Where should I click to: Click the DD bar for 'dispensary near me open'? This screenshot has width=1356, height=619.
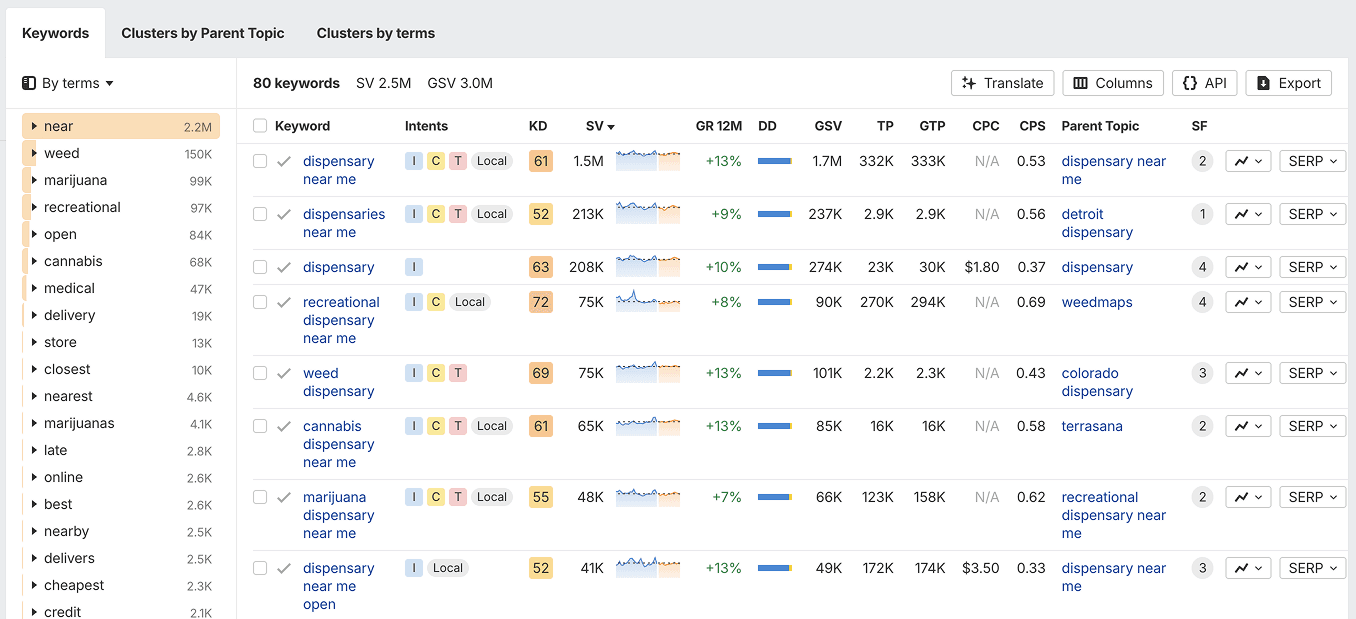pyautogui.click(x=774, y=568)
